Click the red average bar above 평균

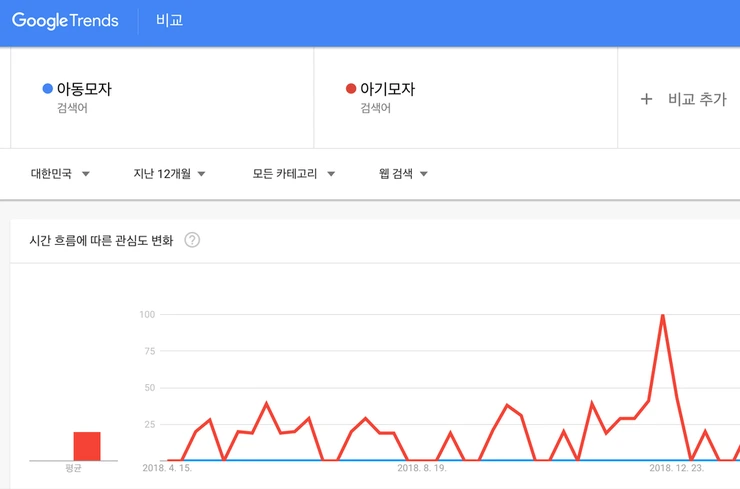click(x=87, y=446)
